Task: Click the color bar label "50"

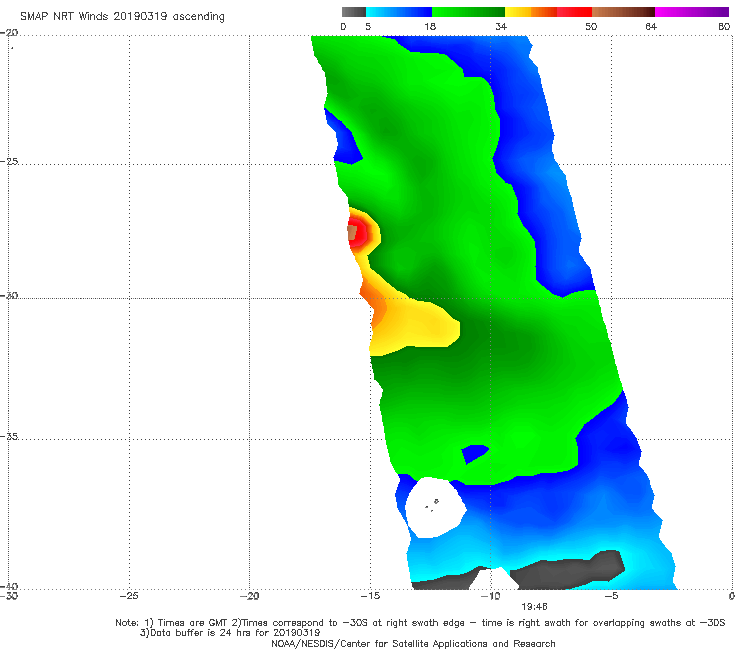Action: click(x=591, y=27)
